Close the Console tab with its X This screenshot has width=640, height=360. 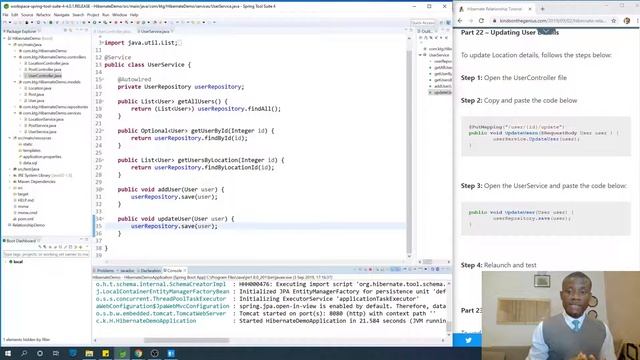click(x=184, y=271)
